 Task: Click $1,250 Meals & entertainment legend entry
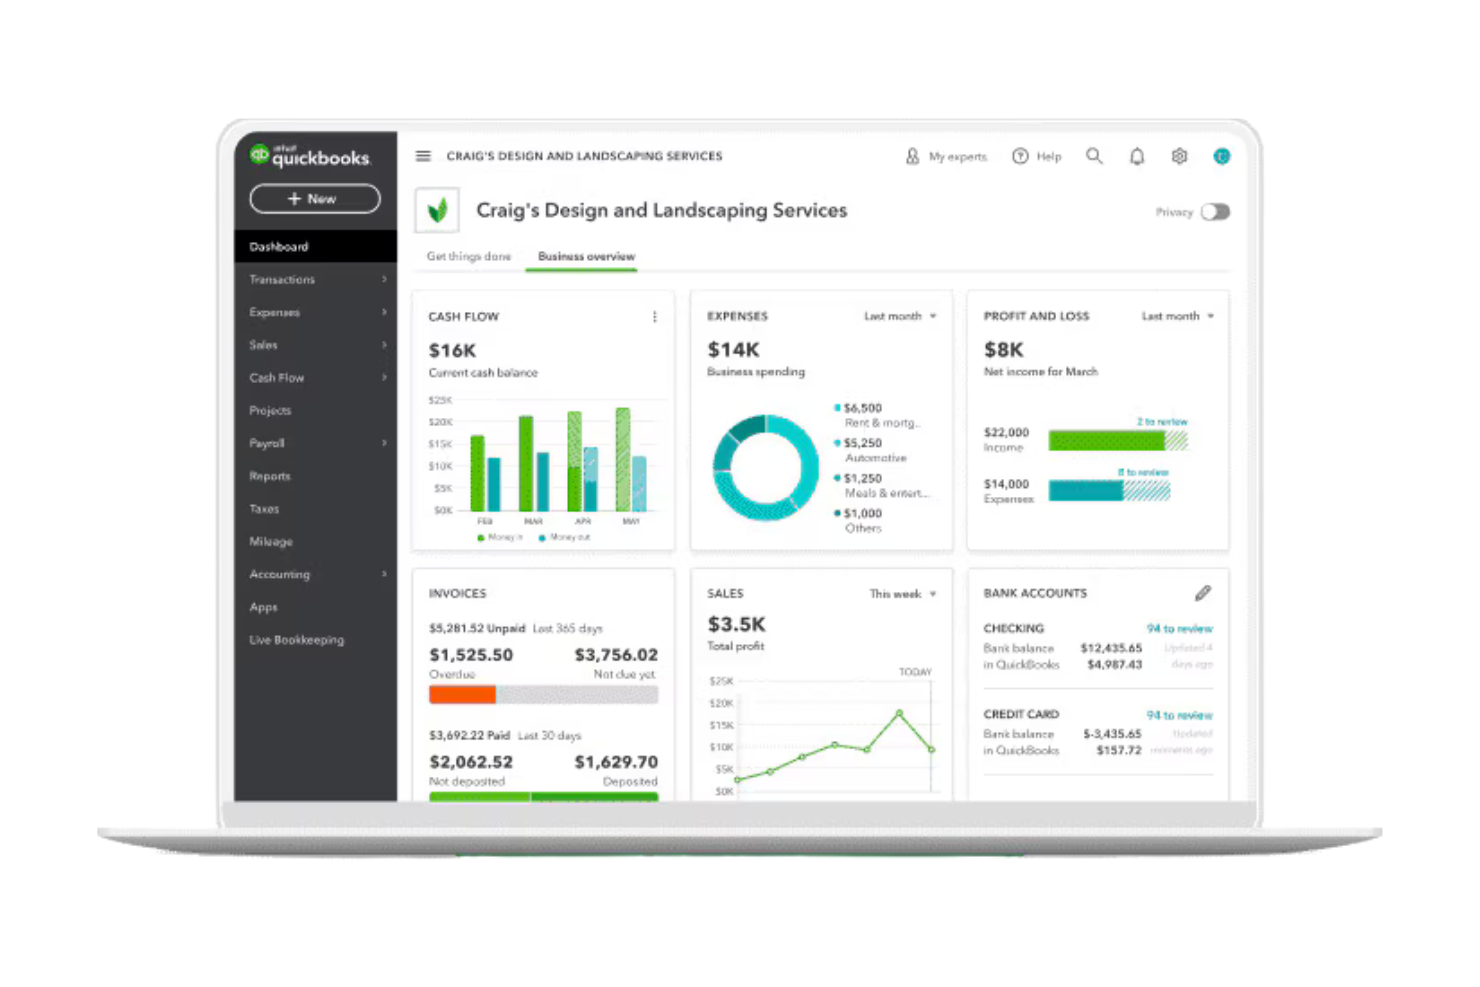(882, 486)
